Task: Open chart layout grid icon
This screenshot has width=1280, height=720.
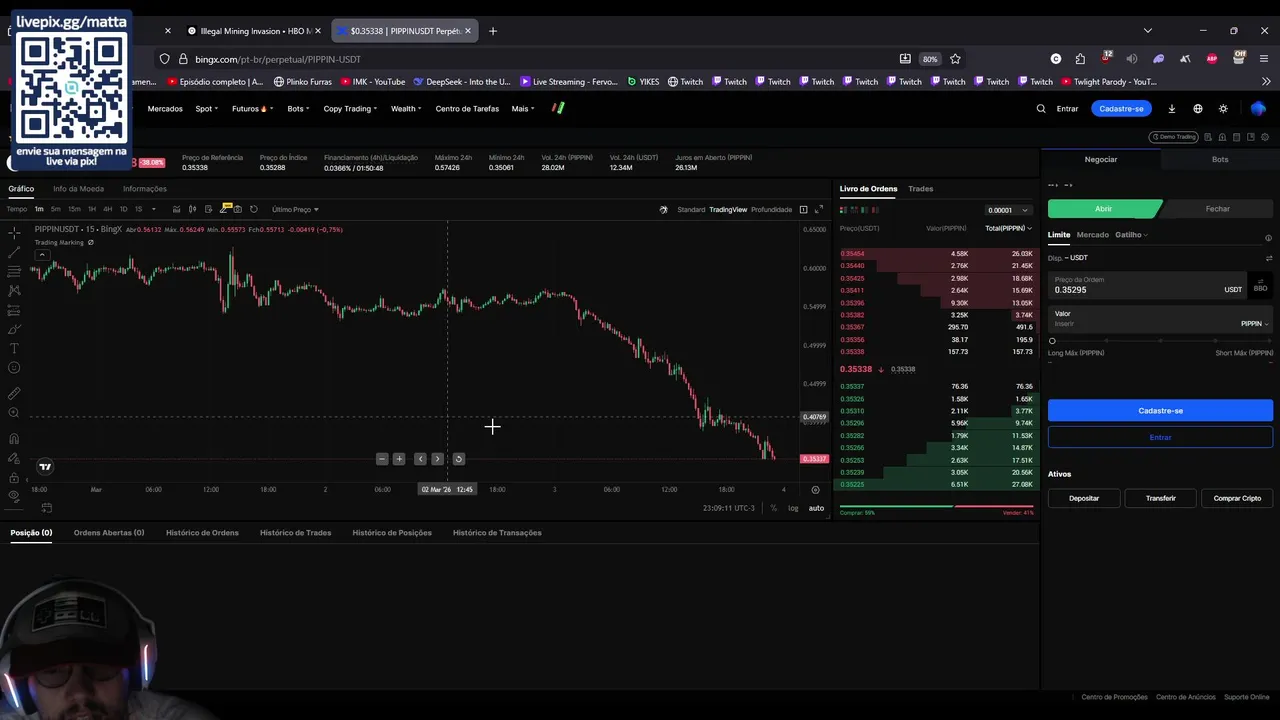Action: coord(803,209)
